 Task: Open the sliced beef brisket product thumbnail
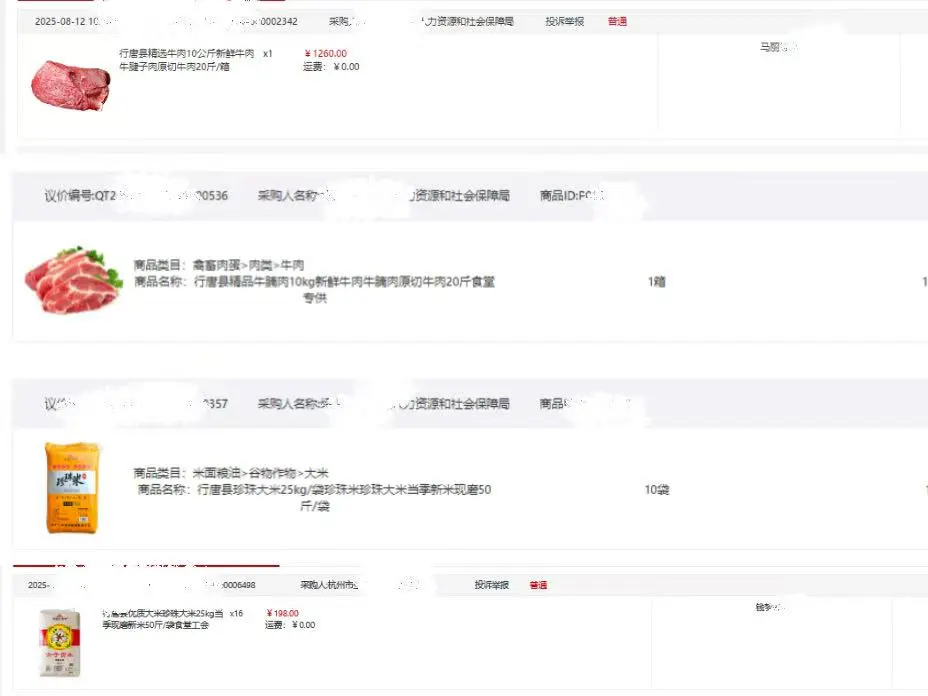click(x=73, y=280)
